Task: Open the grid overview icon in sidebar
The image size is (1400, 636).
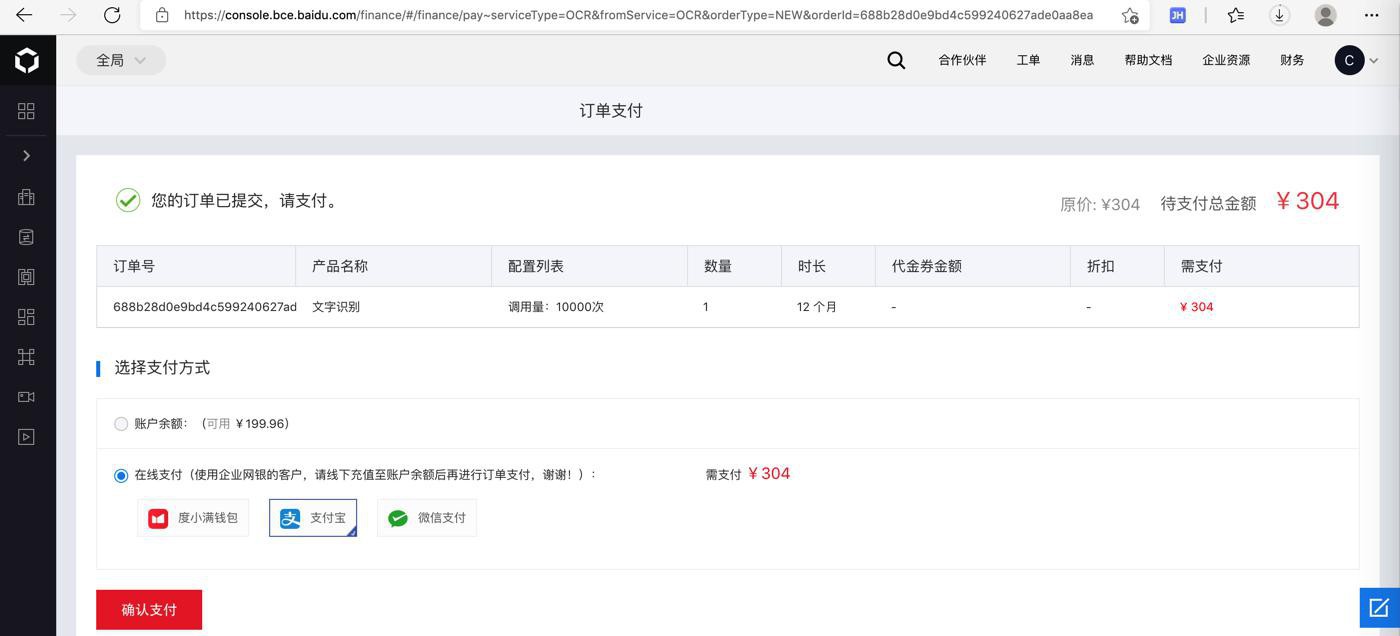Action: (x=26, y=111)
